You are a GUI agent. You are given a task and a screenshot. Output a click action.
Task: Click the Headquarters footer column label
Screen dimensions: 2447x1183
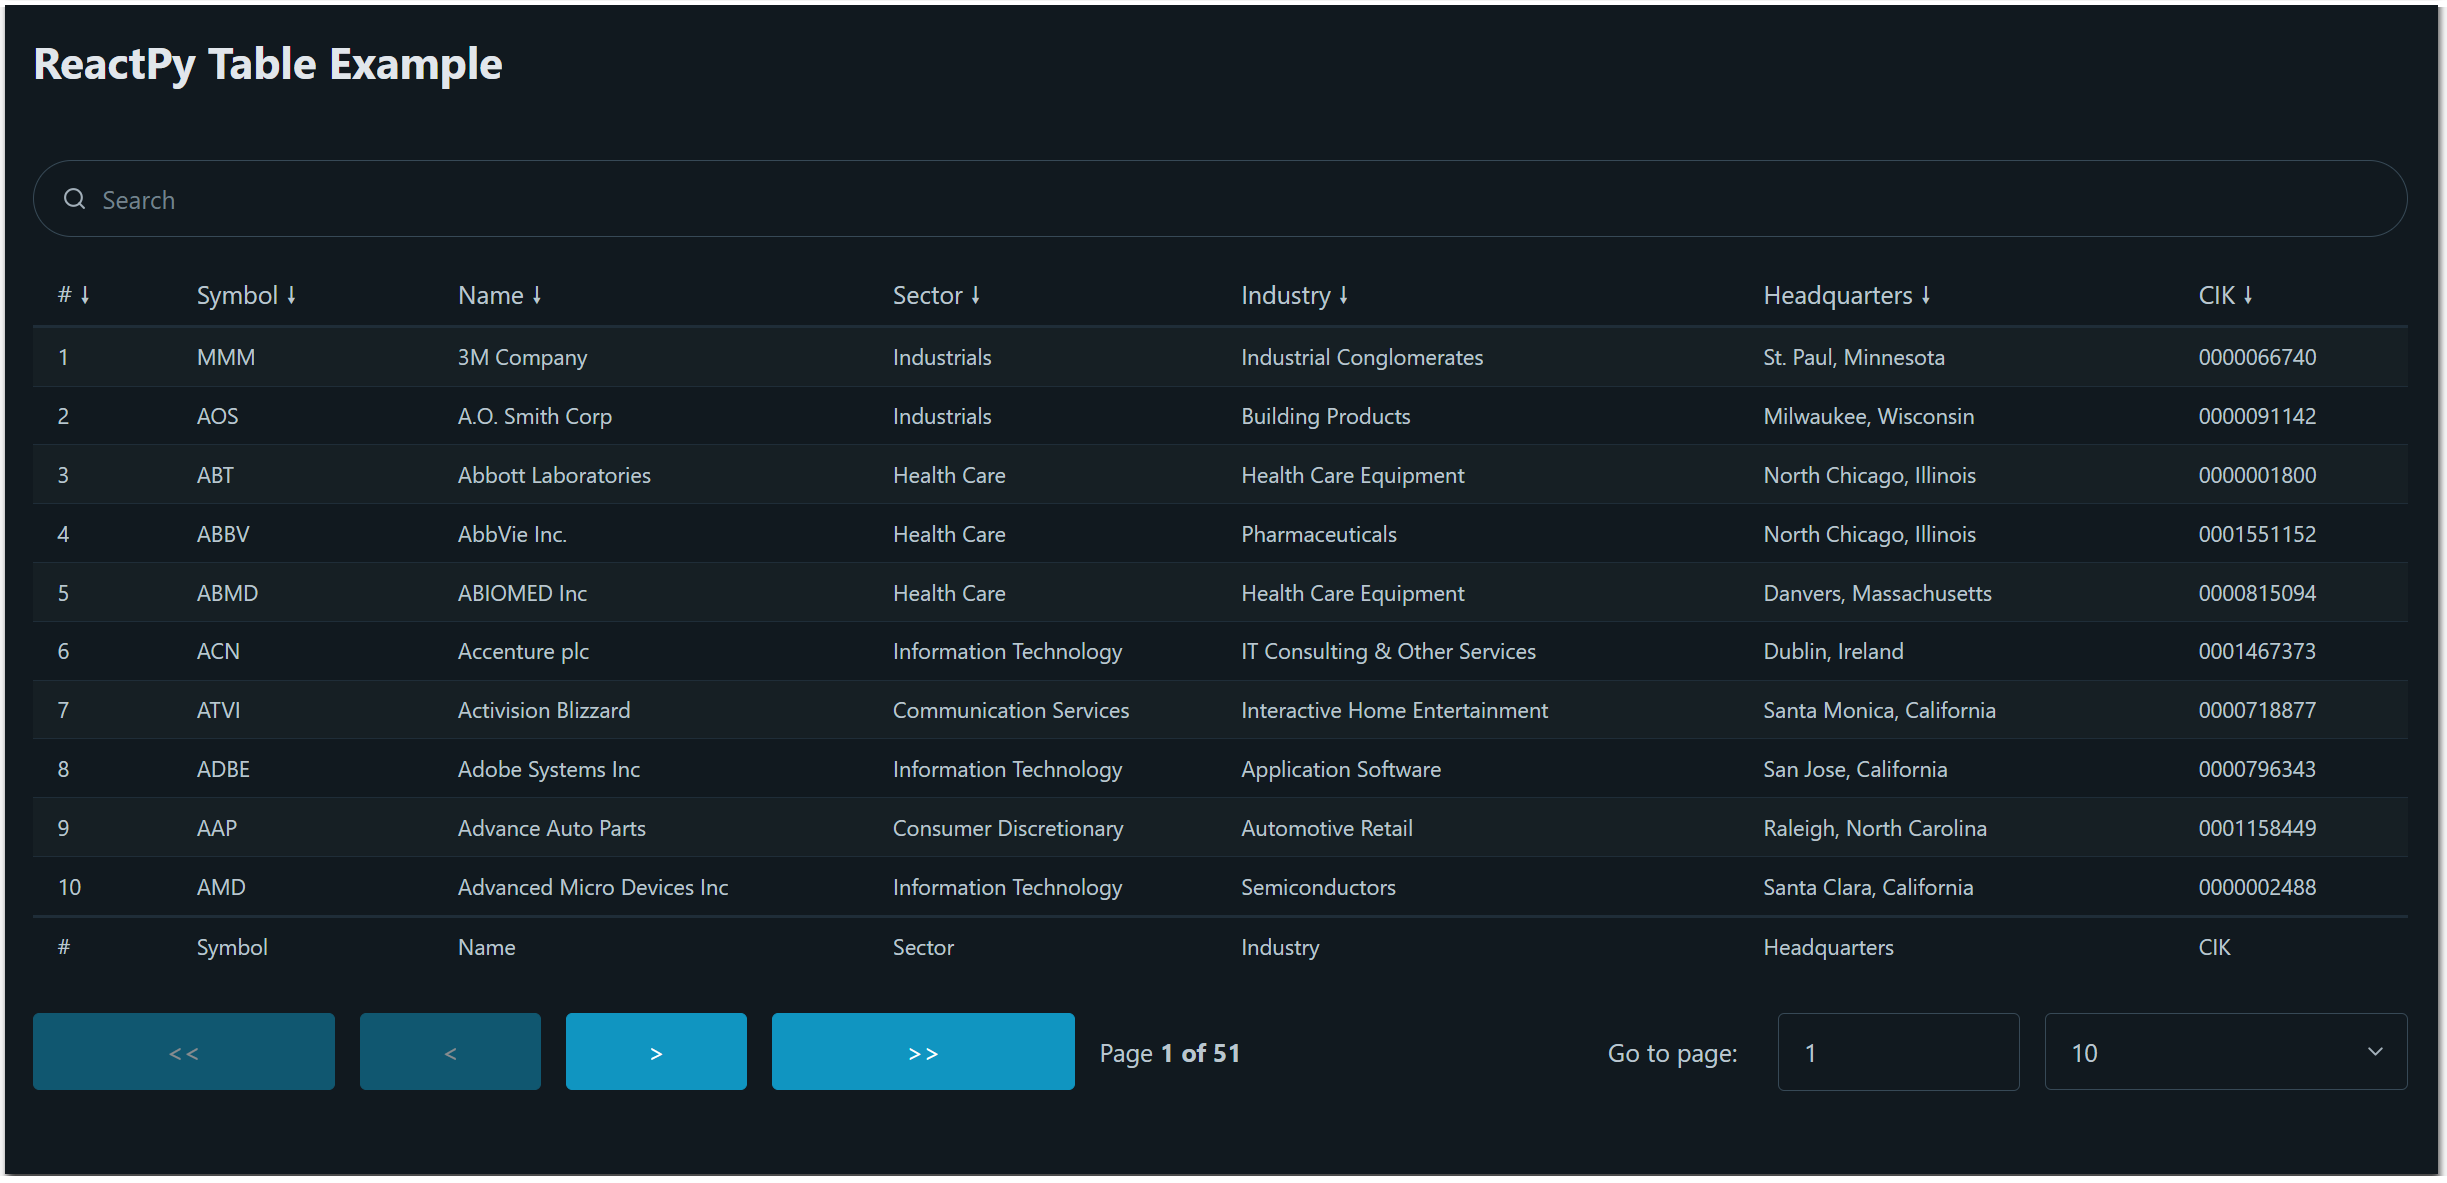pyautogui.click(x=1828, y=947)
